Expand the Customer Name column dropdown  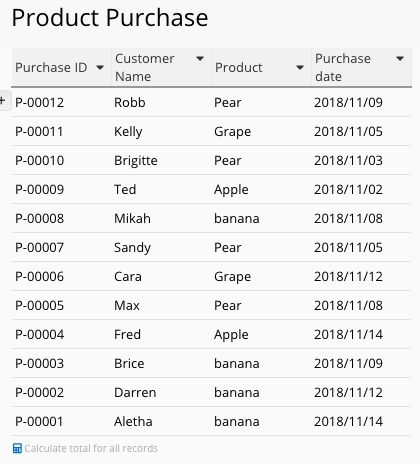point(200,59)
